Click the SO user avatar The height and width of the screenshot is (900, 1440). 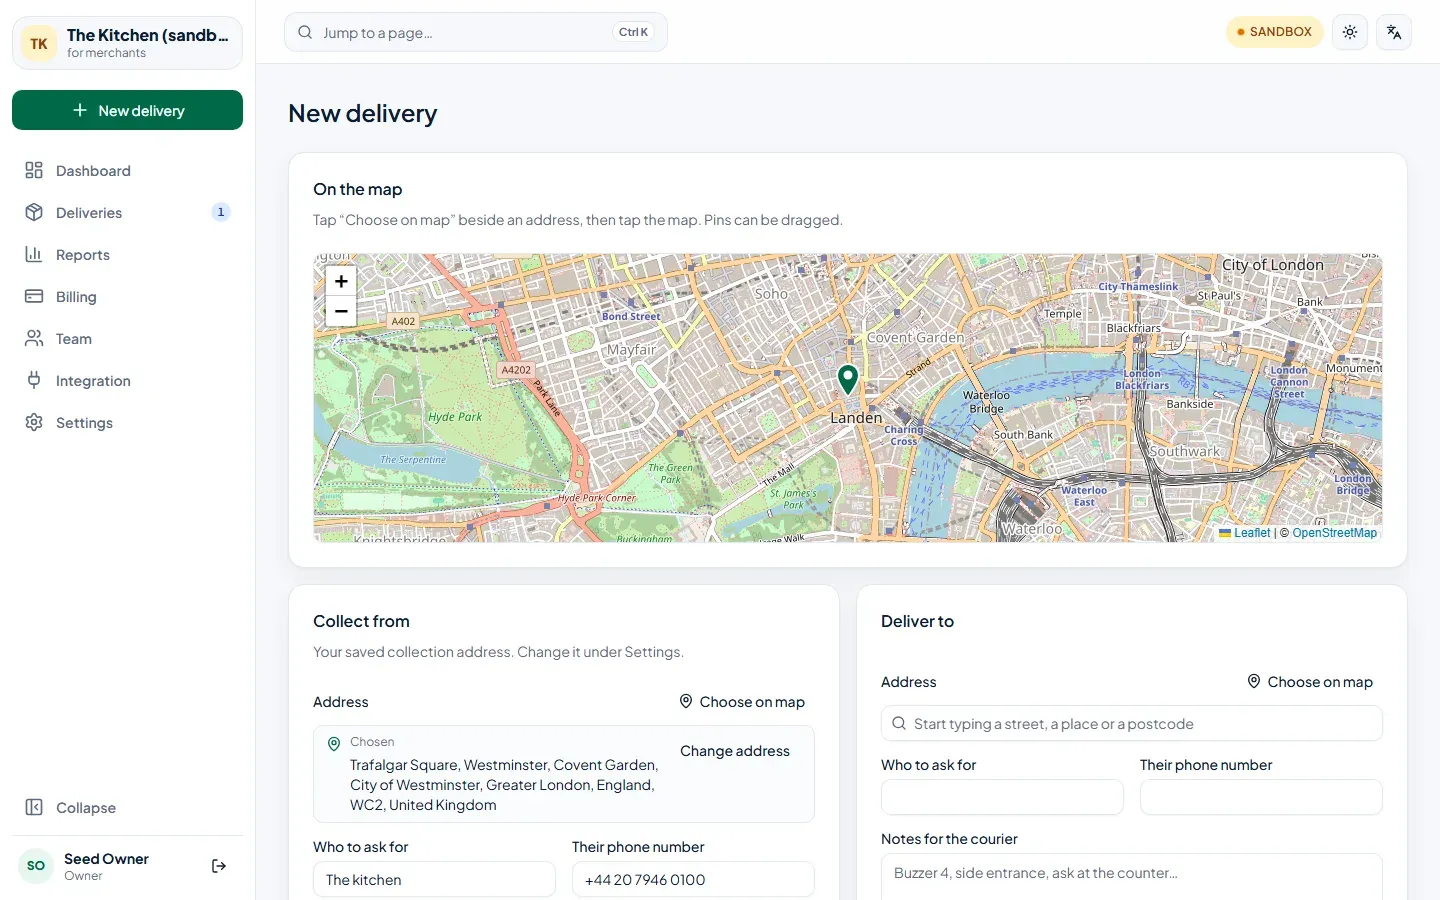tap(36, 866)
